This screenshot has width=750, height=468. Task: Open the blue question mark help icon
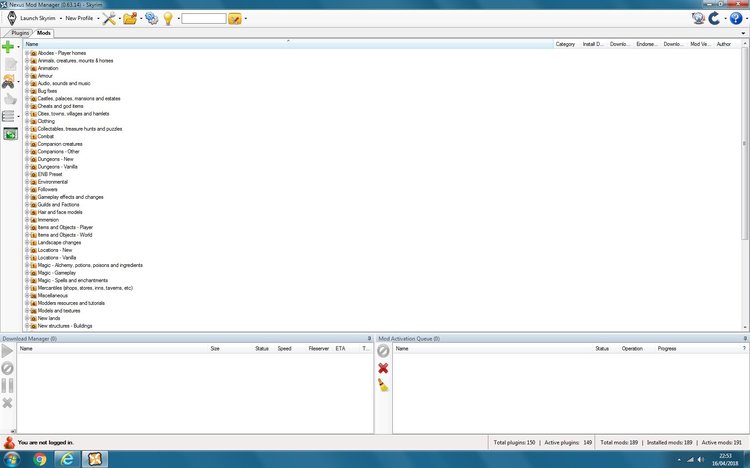(x=736, y=18)
